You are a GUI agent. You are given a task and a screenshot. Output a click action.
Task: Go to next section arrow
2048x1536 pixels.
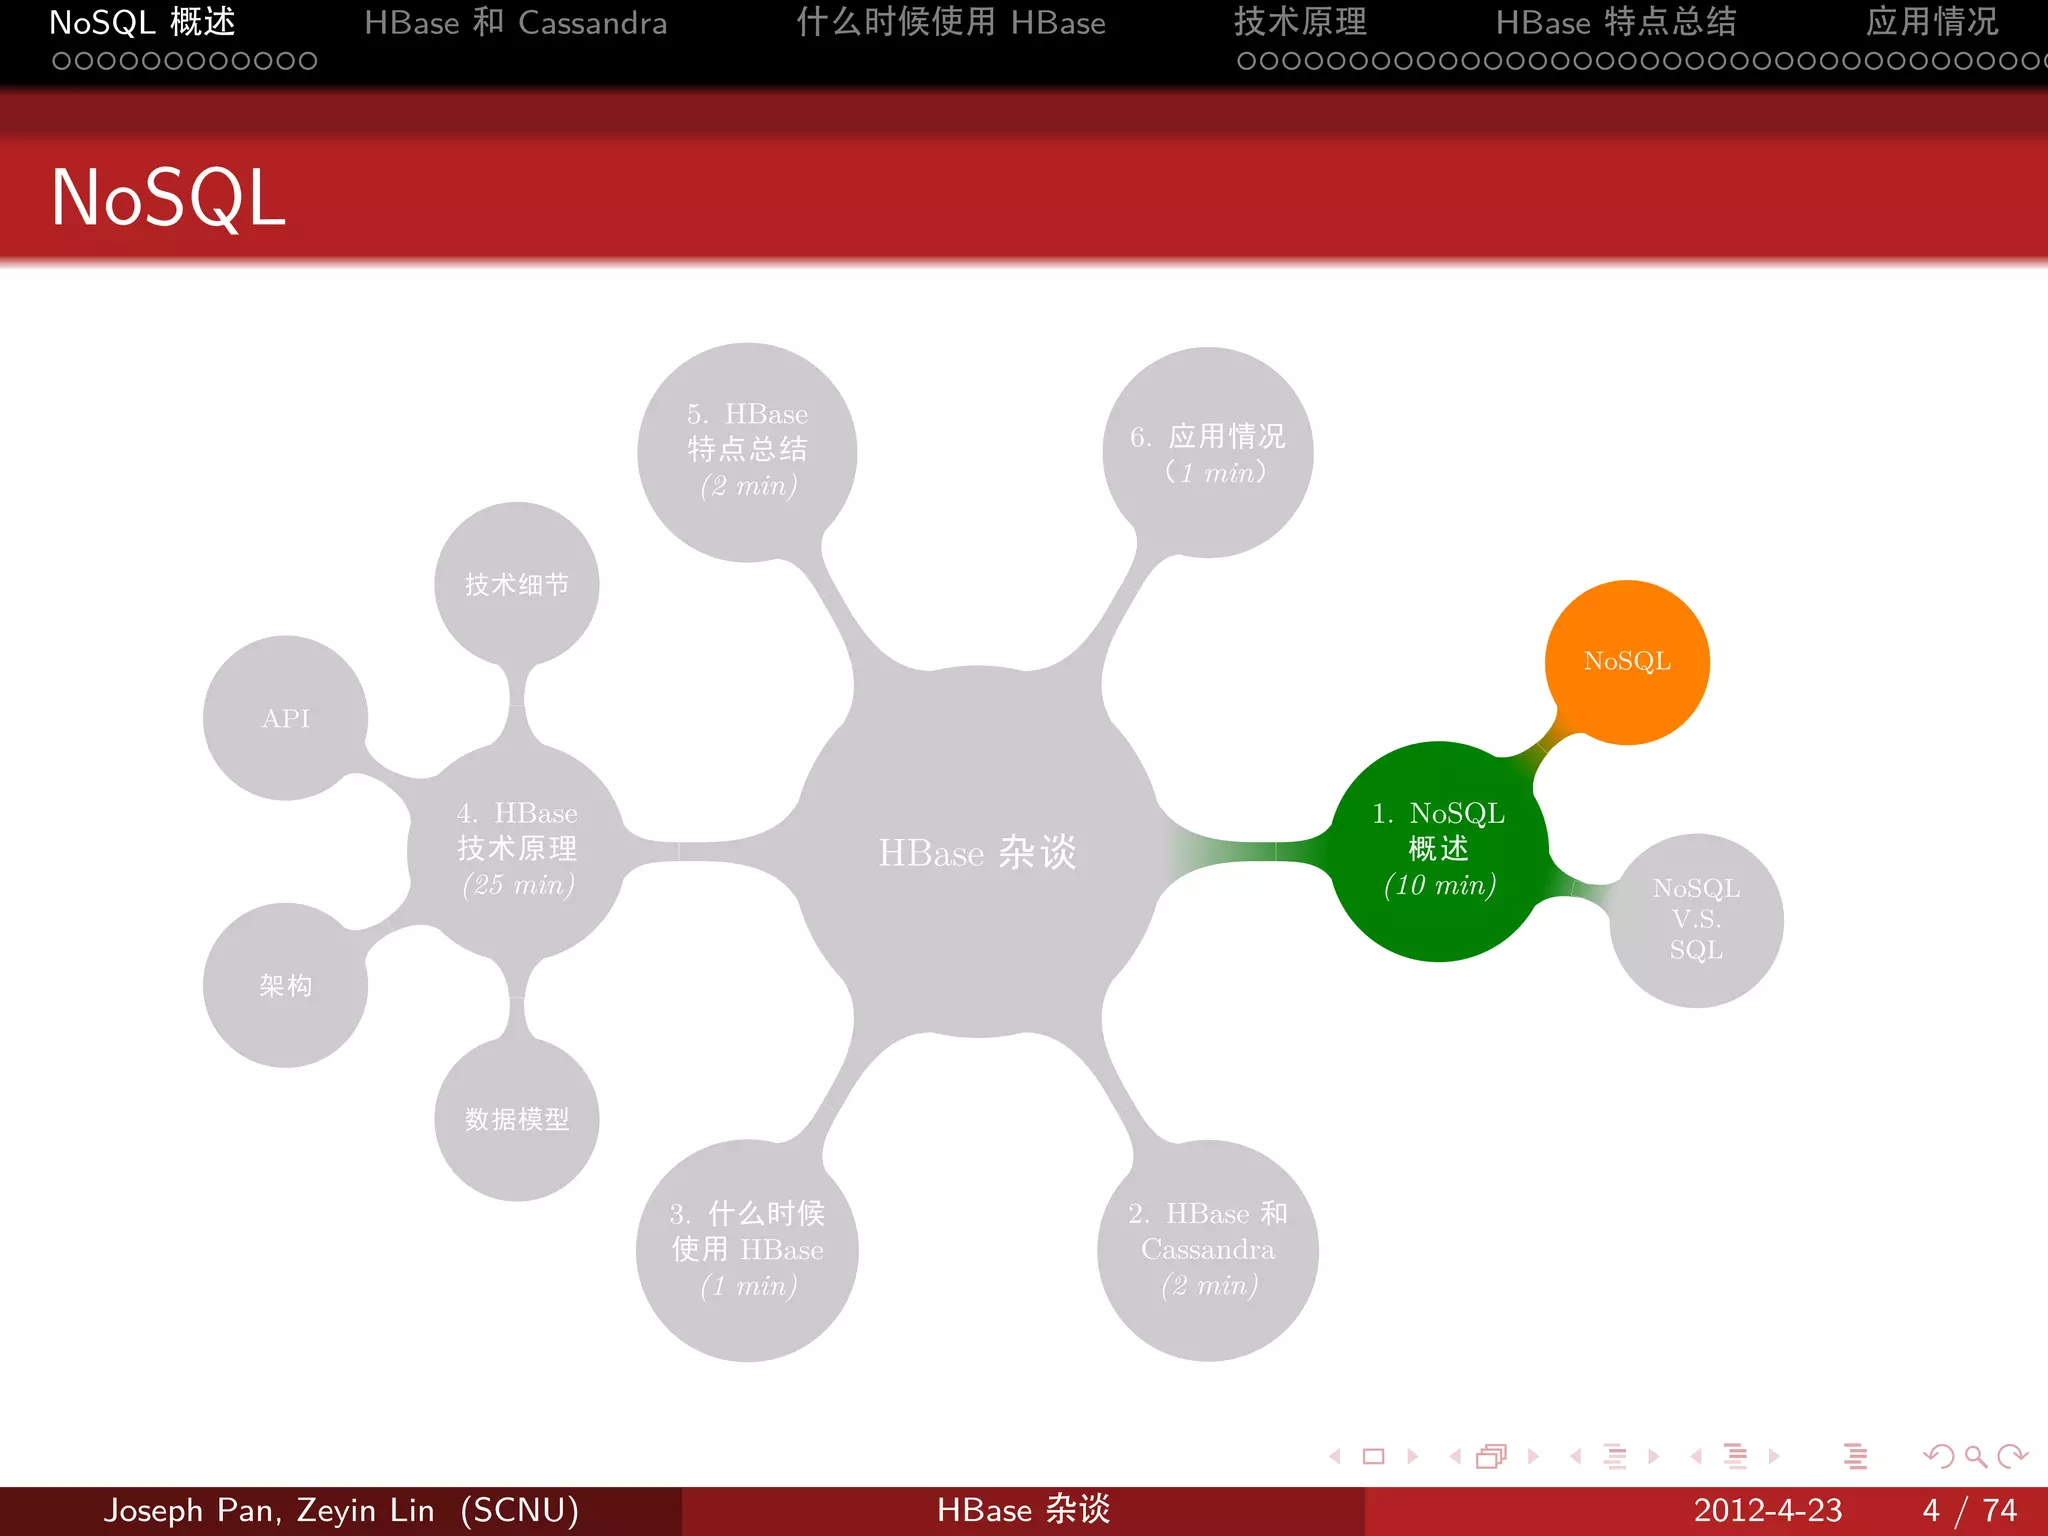click(x=1774, y=1456)
